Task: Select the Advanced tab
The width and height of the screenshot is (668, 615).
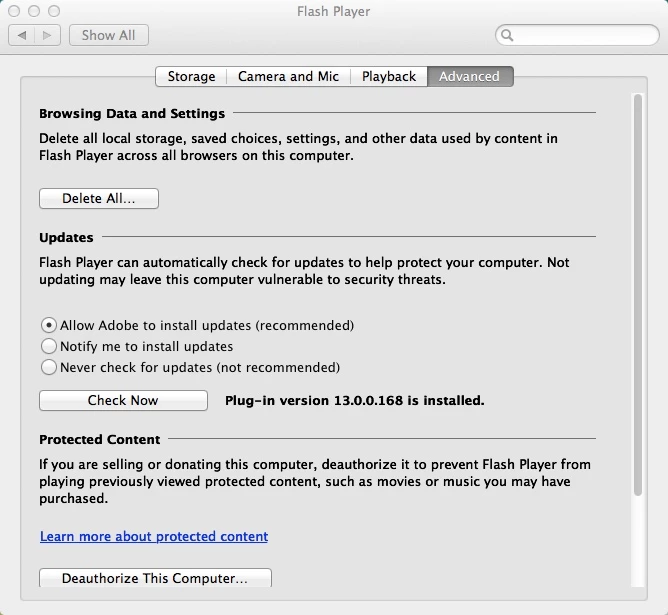Action: [x=470, y=77]
